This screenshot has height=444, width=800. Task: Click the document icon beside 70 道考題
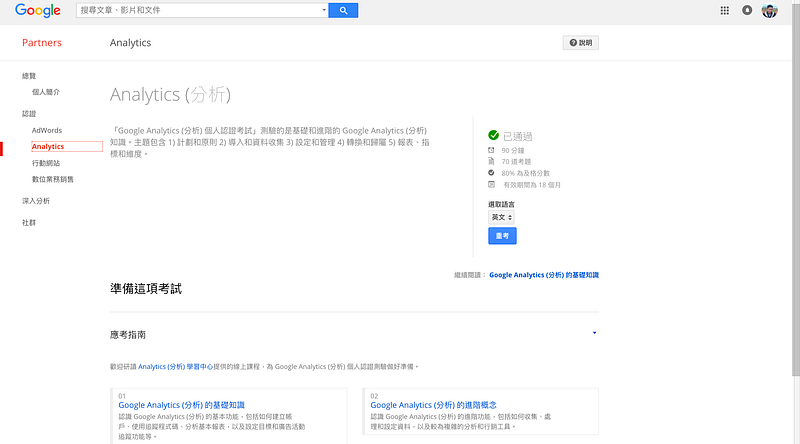[491, 161]
